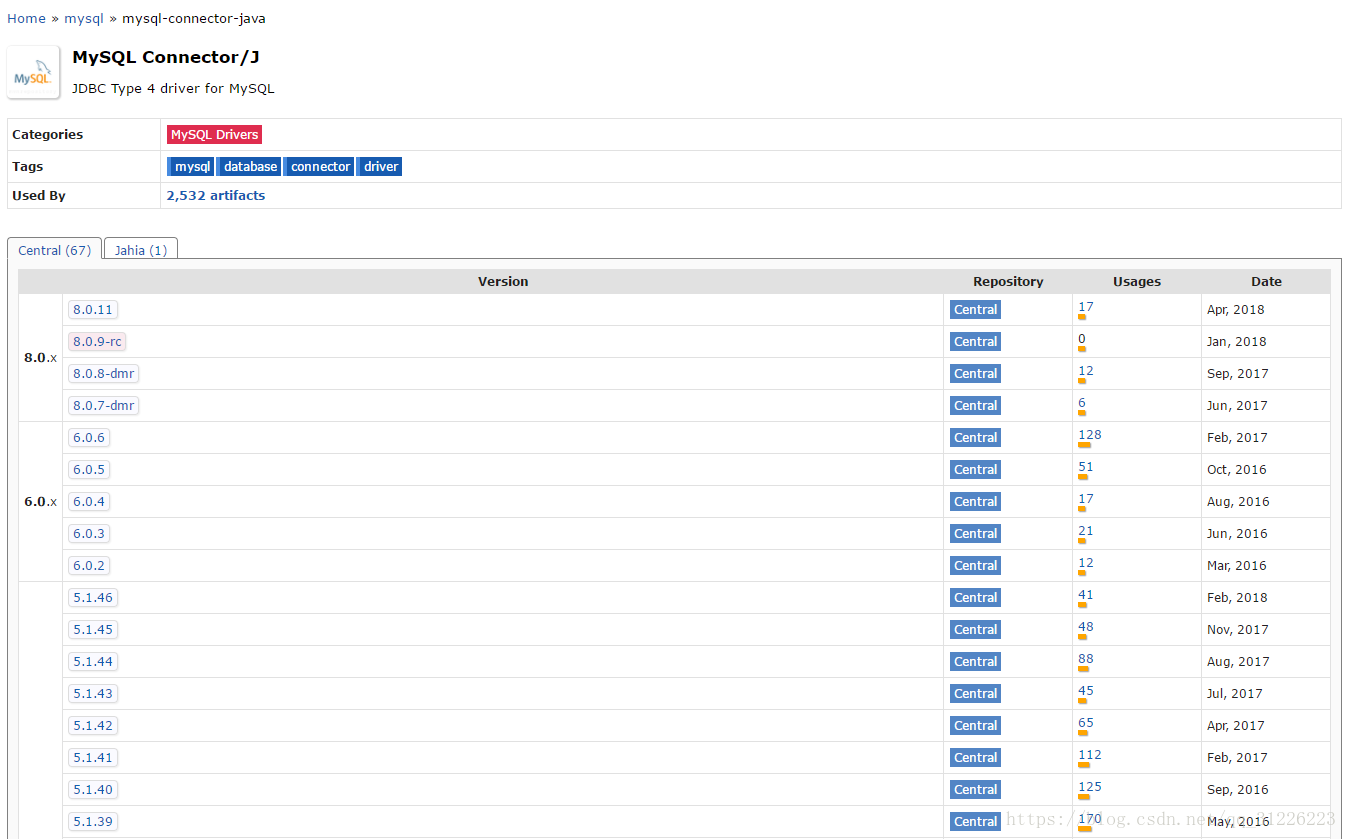Click the Central badge for version 8.0.9-rc
Screen dimensions: 1347x839
(975, 341)
